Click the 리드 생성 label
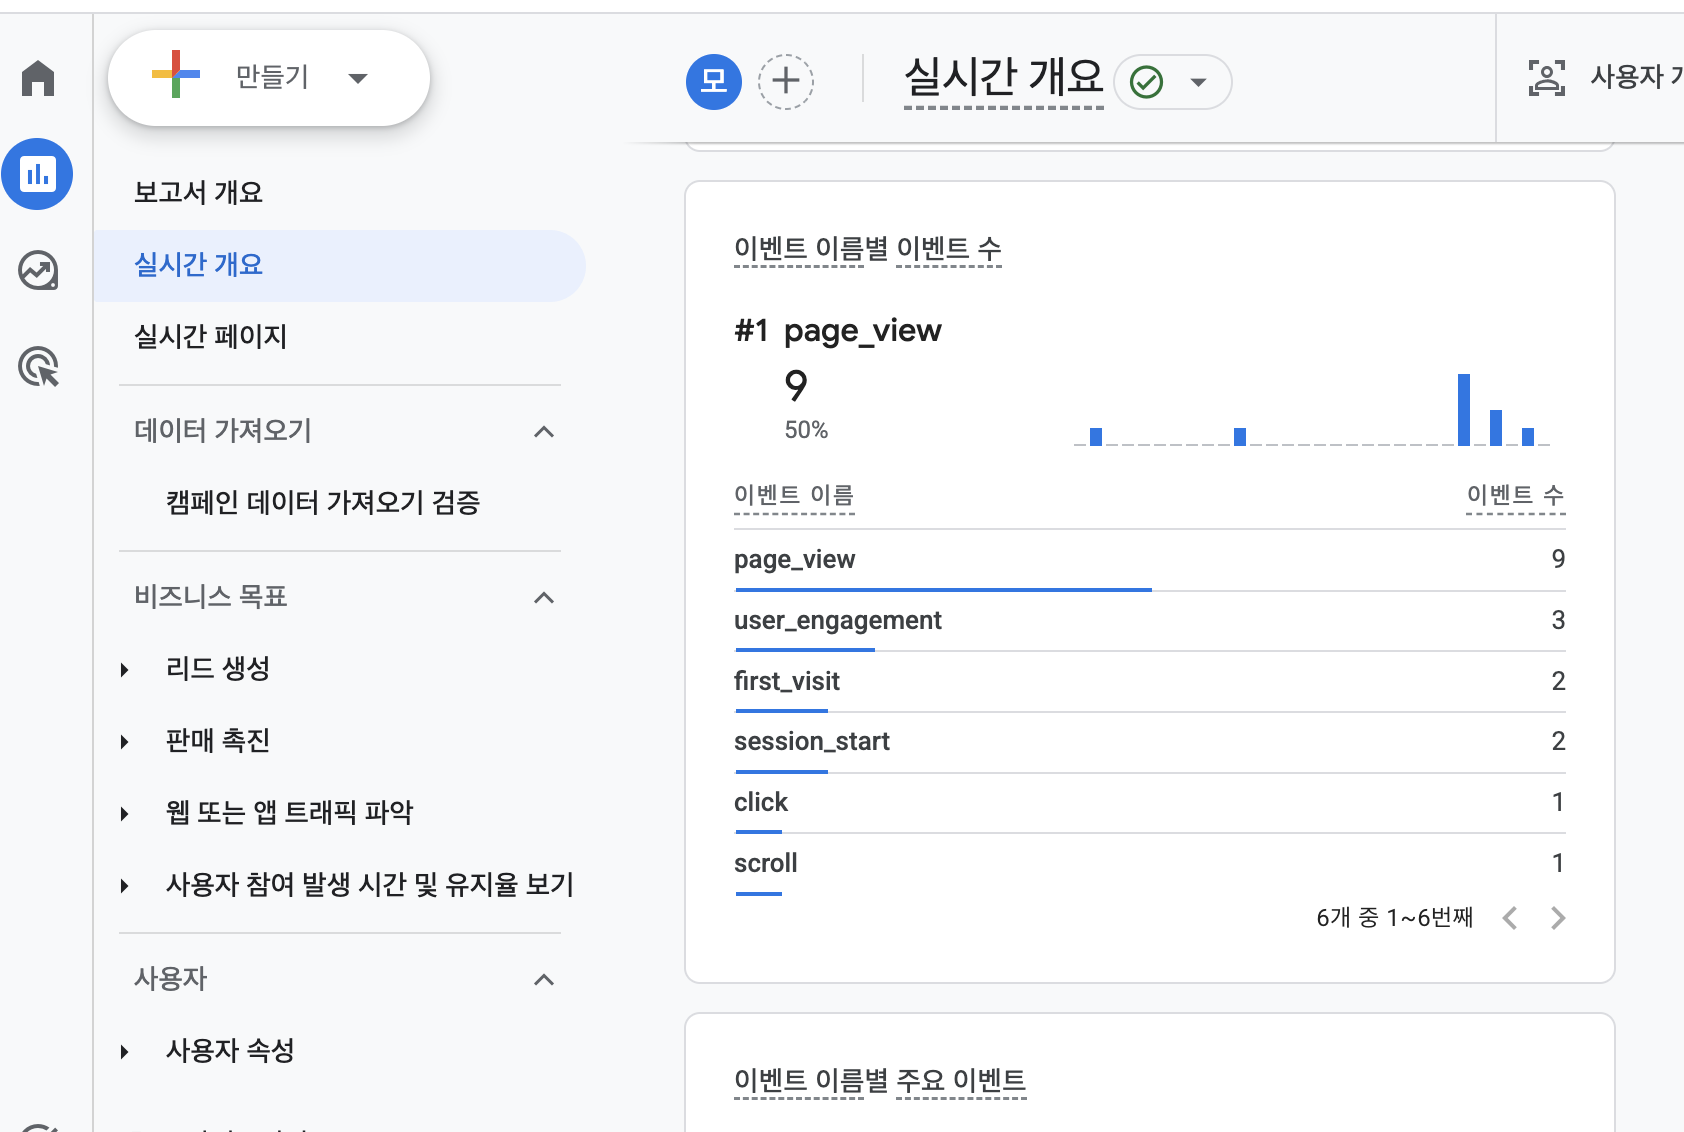The height and width of the screenshot is (1132, 1684). (x=218, y=668)
